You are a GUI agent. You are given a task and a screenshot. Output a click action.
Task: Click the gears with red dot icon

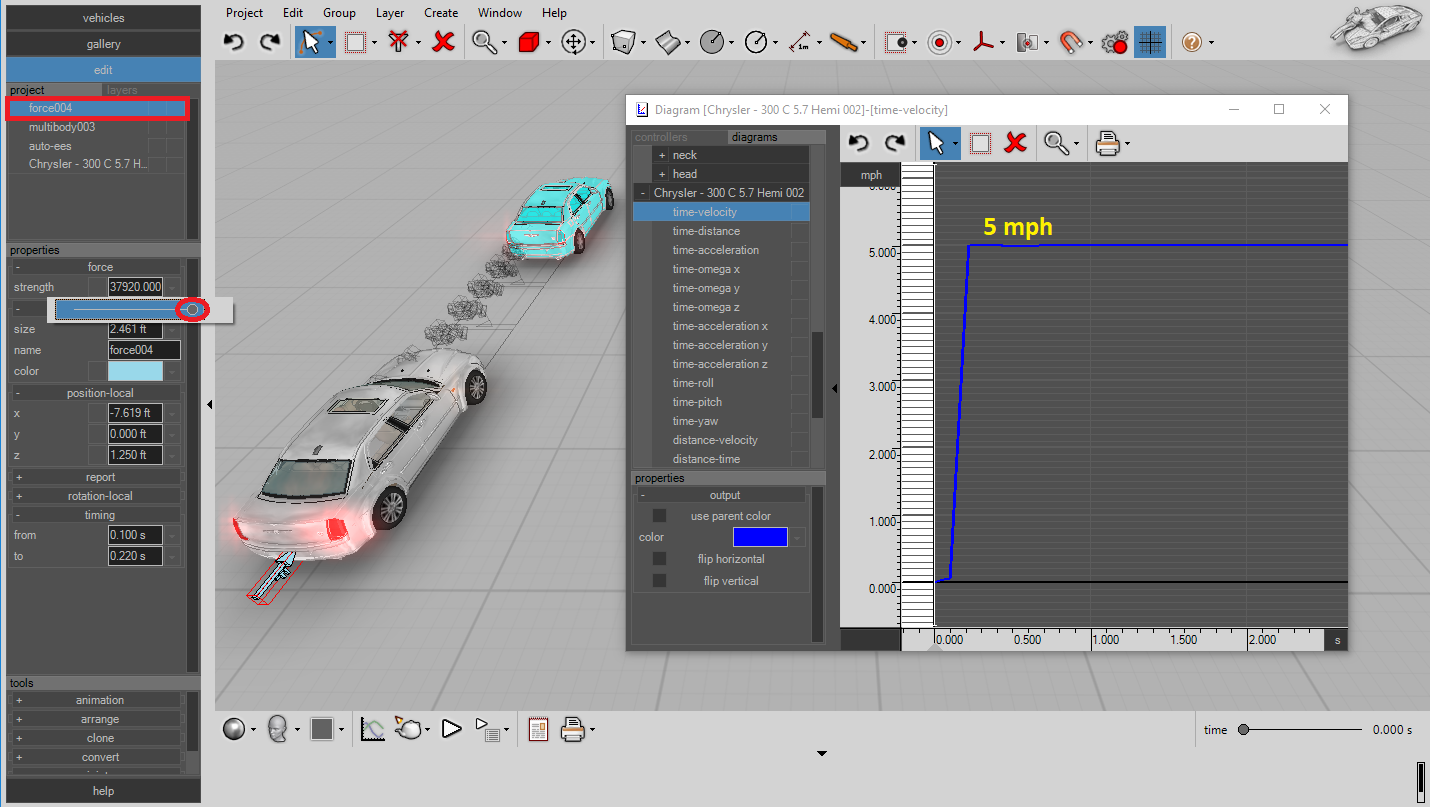[1114, 42]
